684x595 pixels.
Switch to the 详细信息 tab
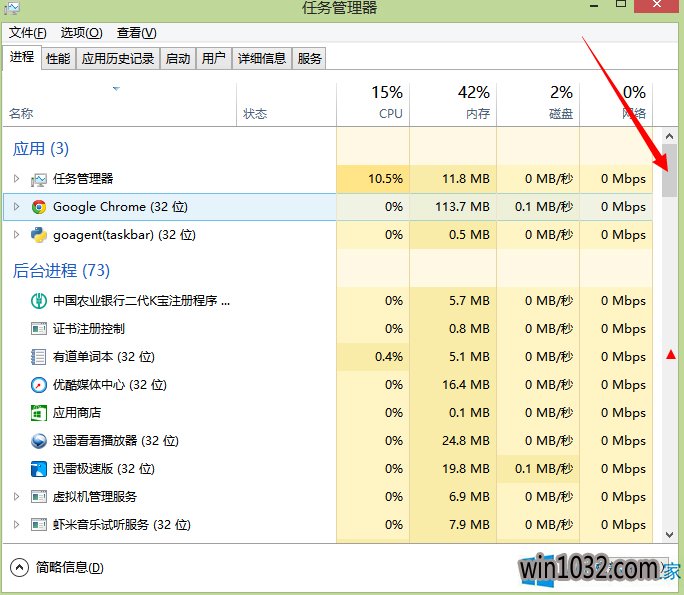(261, 59)
